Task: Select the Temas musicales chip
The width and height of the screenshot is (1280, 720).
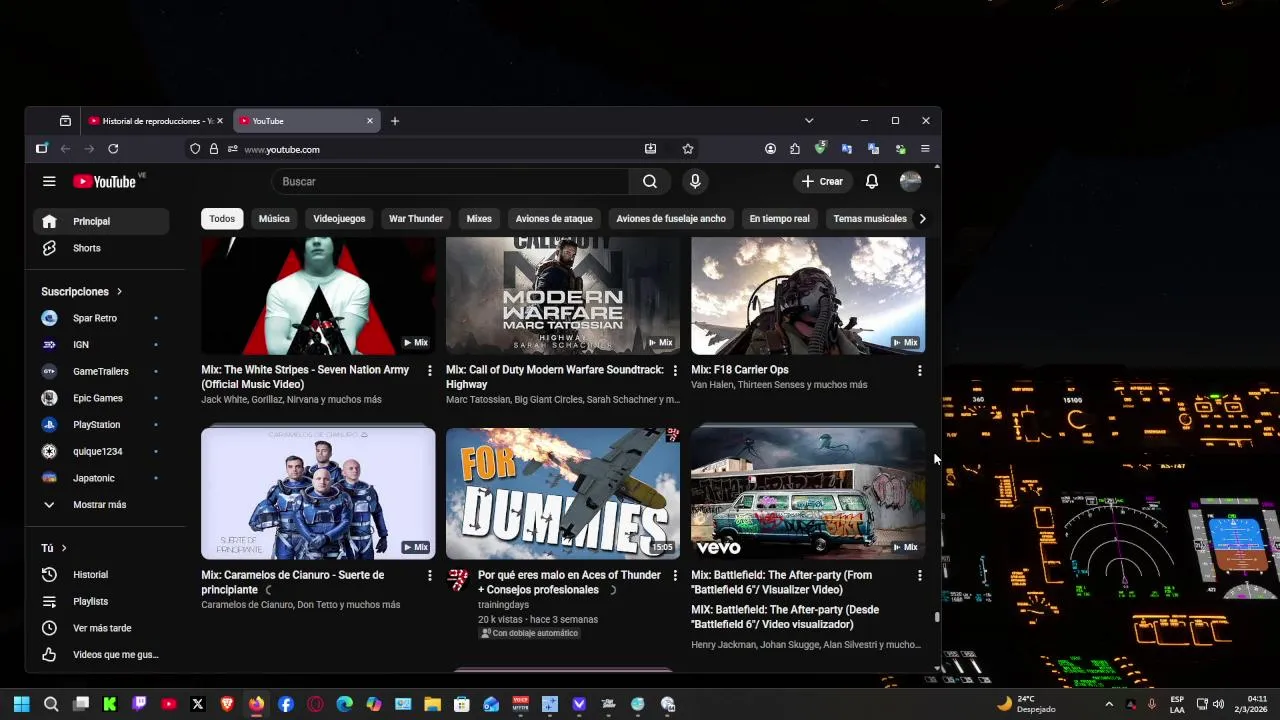Action: tap(870, 219)
